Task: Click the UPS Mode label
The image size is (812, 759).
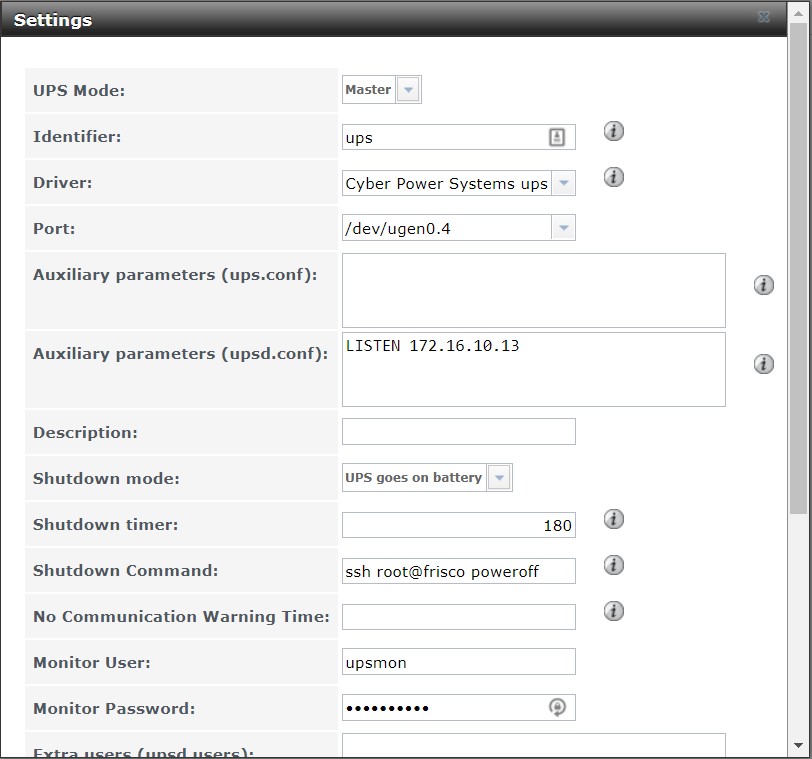Action: [x=79, y=91]
